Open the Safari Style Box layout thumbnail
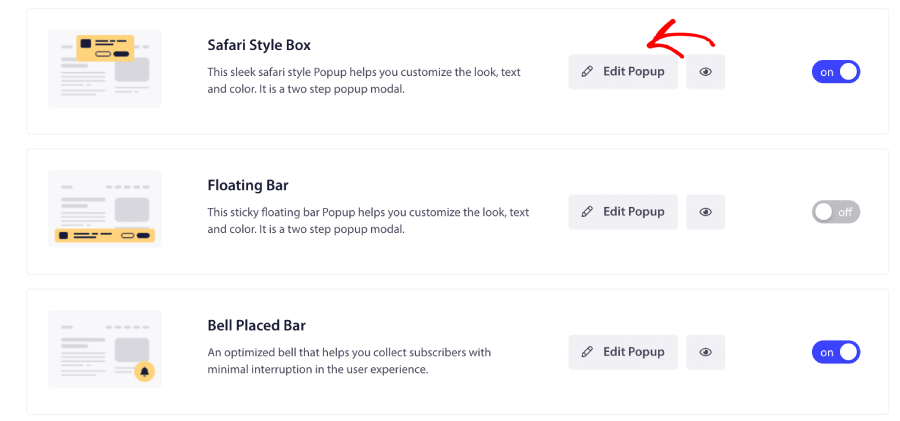Viewport: 900px width, 421px height. (x=105, y=69)
